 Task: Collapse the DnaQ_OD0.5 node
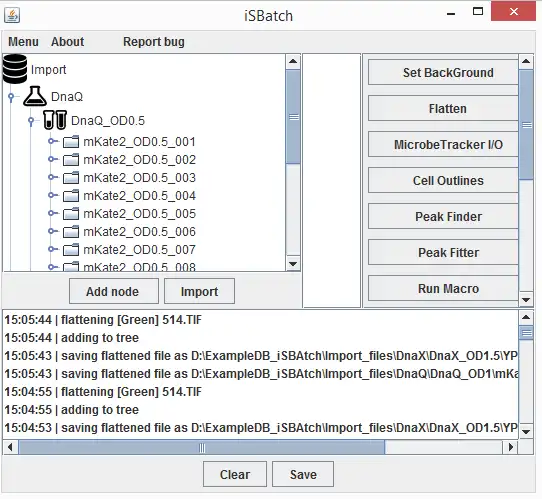[x=31, y=121]
